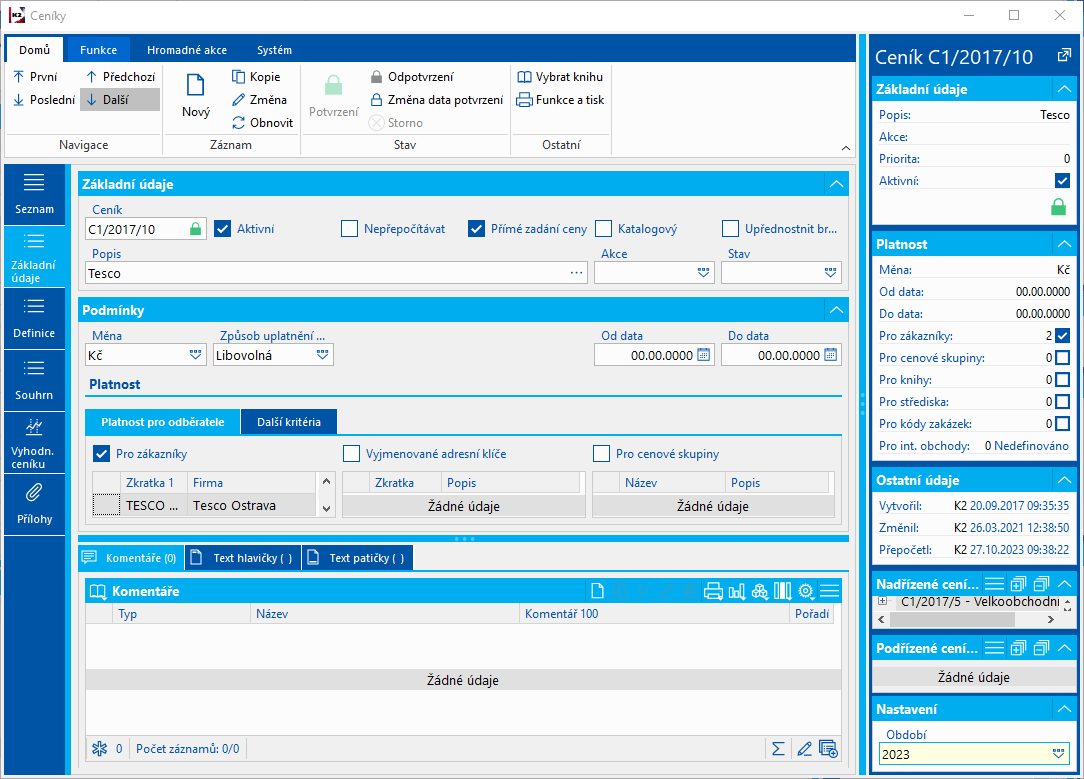Go to the first record with První
Screen dimensions: 1084x779
coord(35,77)
